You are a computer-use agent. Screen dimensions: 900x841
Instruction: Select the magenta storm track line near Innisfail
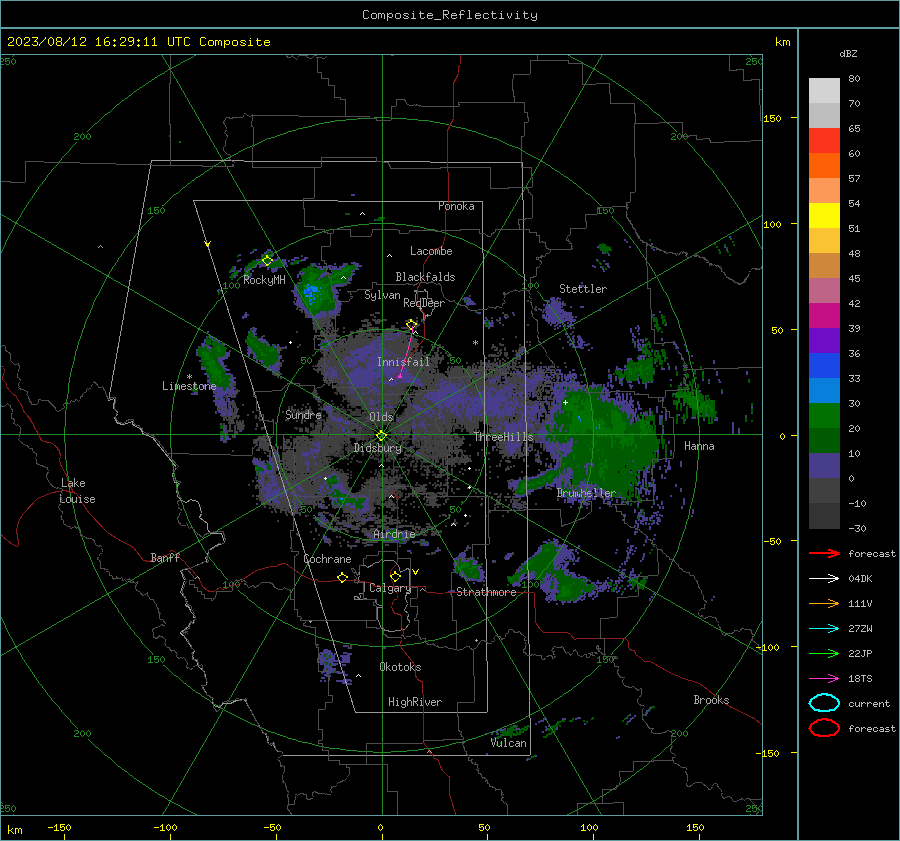click(x=406, y=351)
